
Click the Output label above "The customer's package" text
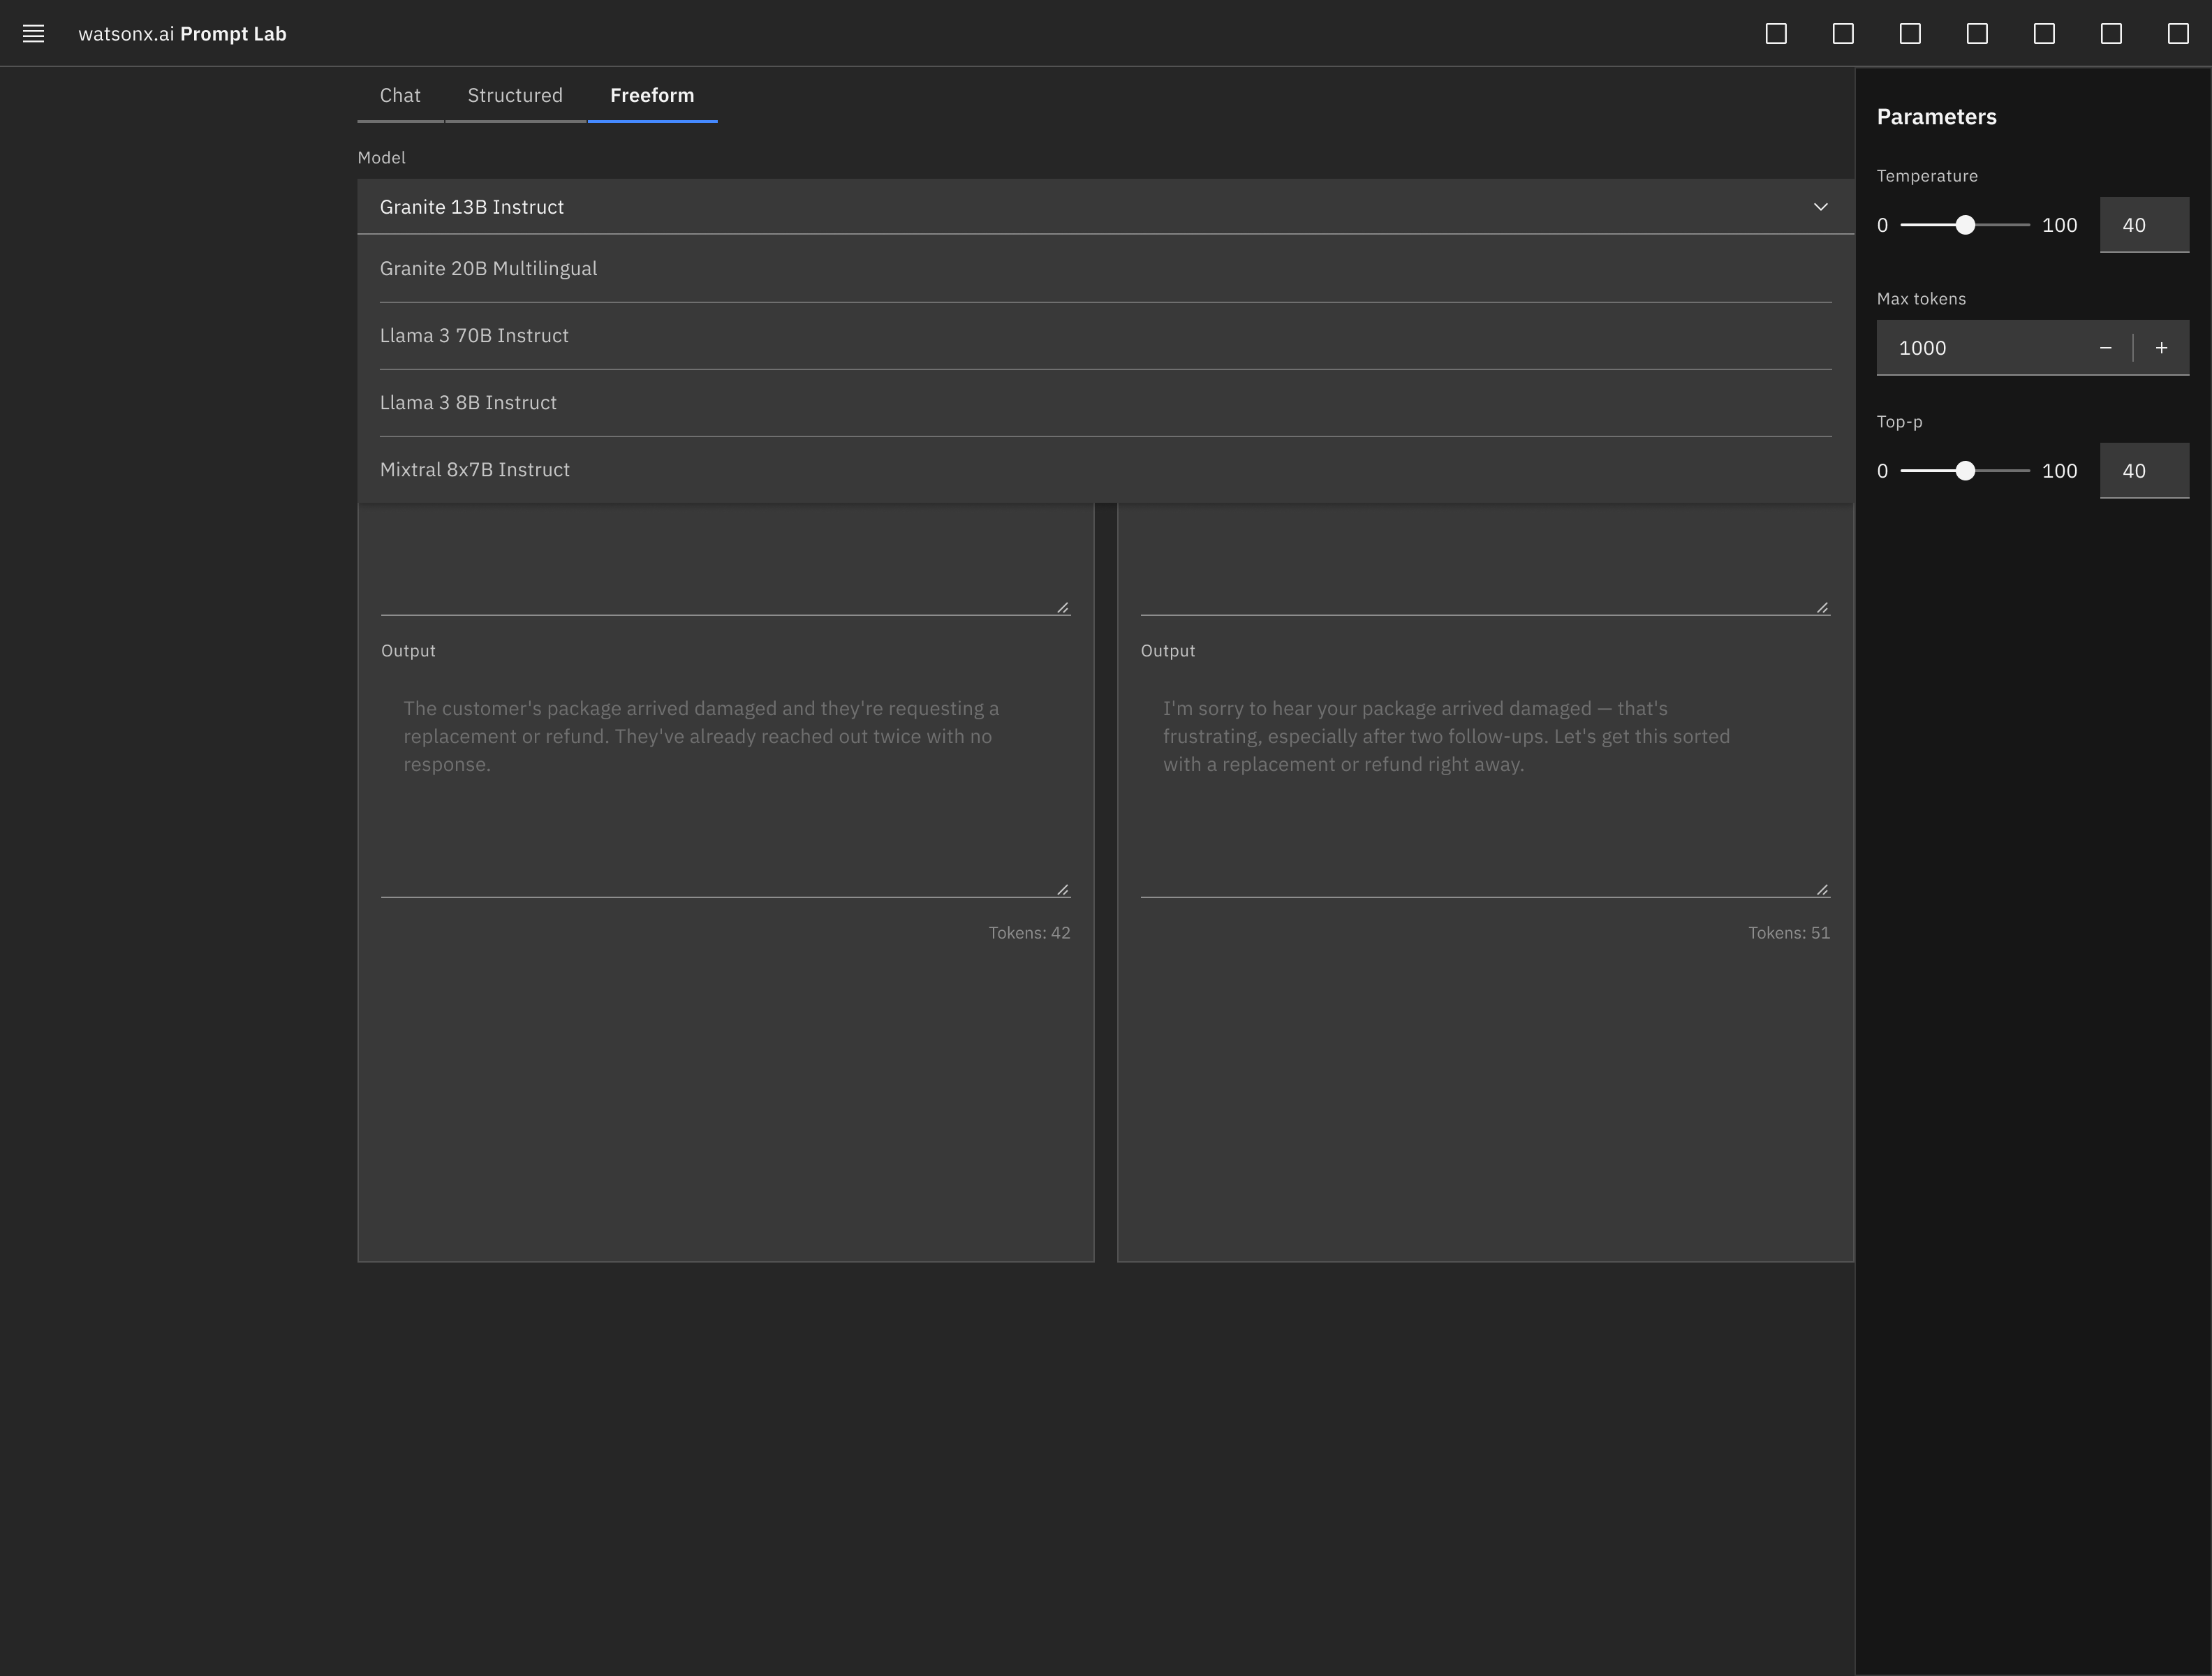408,651
